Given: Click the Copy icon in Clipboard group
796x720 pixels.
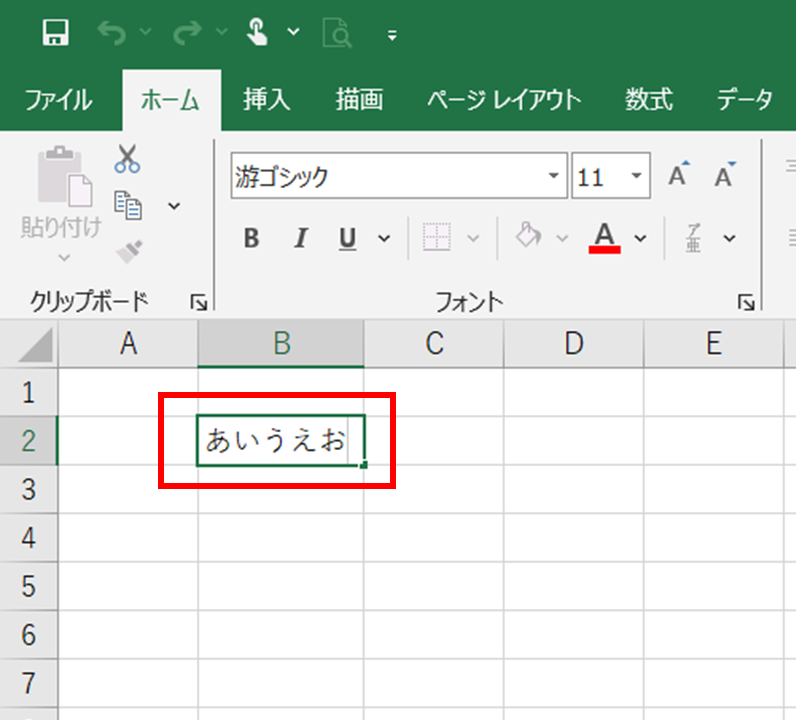Looking at the screenshot, I should [128, 204].
